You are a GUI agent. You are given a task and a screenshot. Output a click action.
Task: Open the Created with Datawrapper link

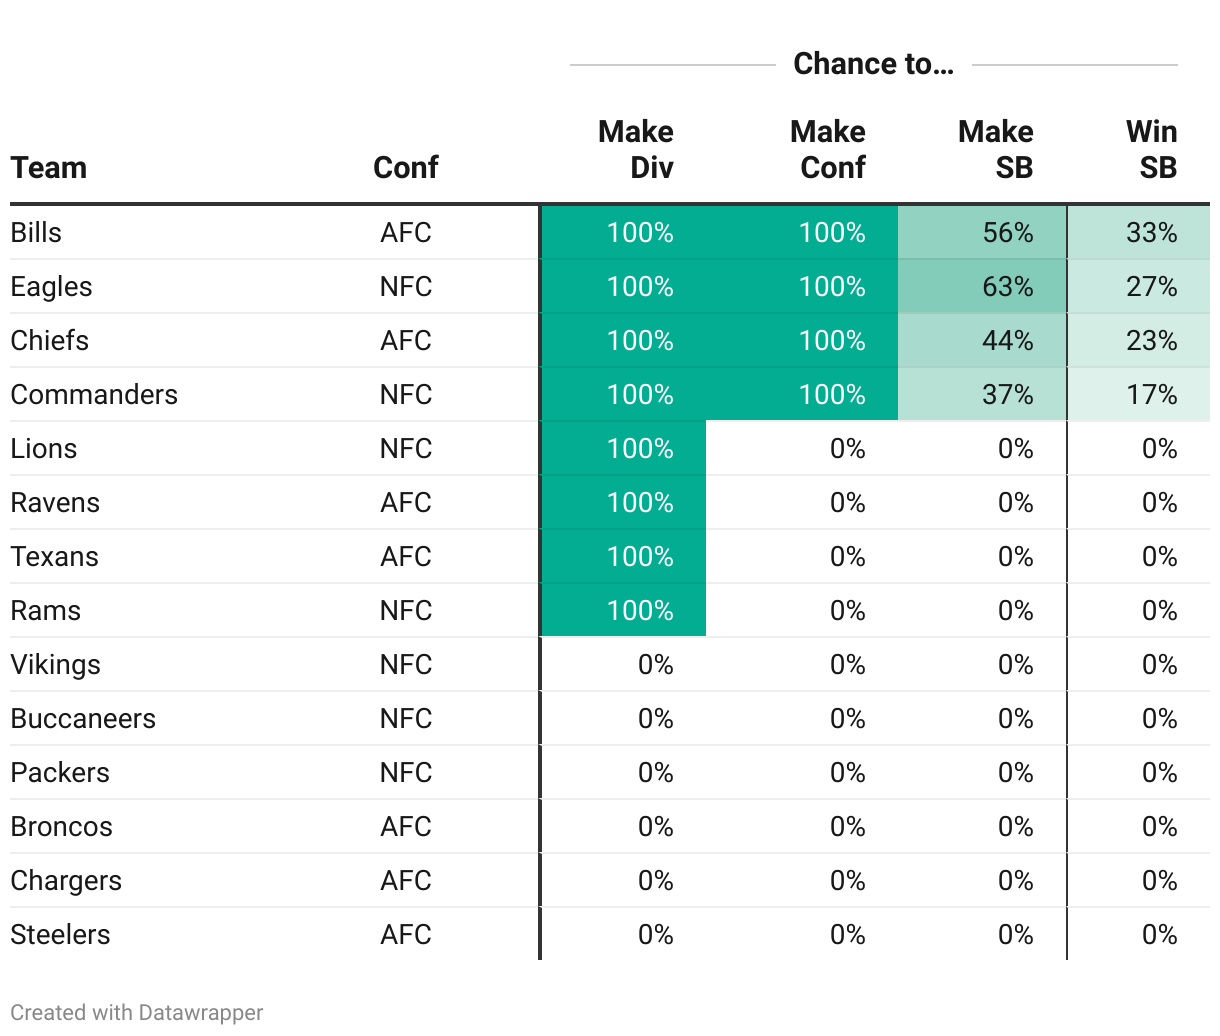(x=137, y=1012)
